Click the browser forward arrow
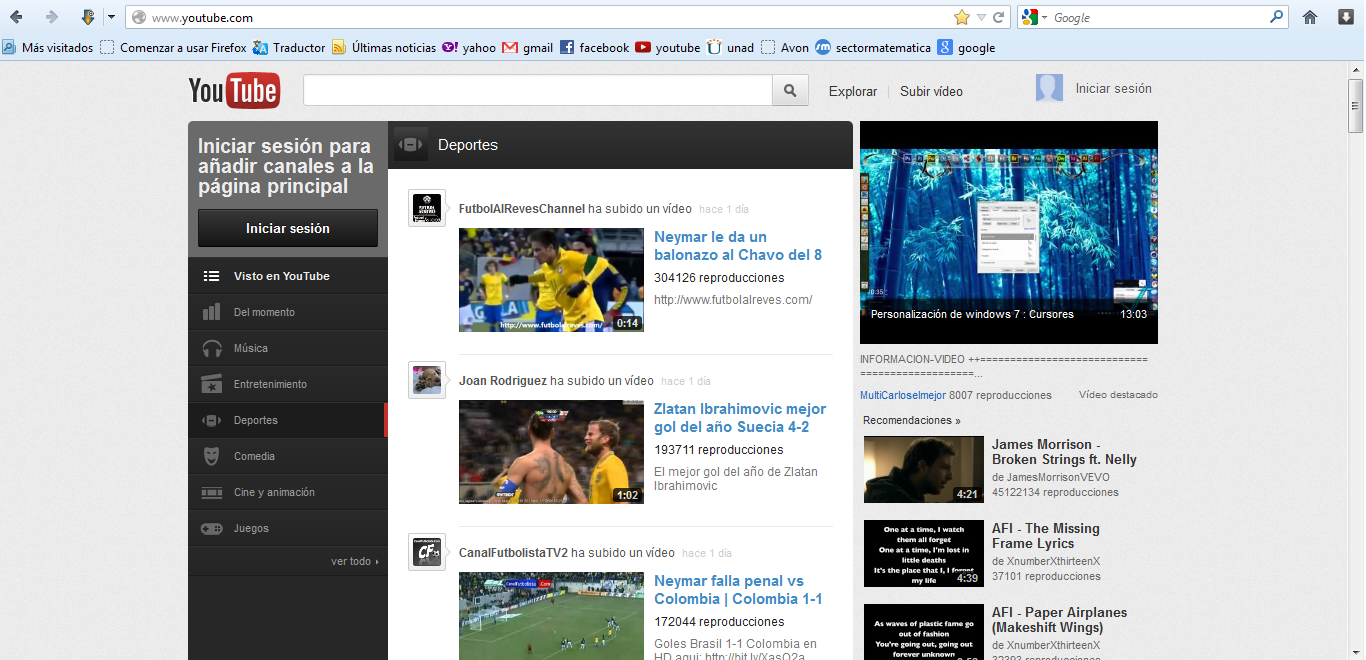 [x=52, y=17]
